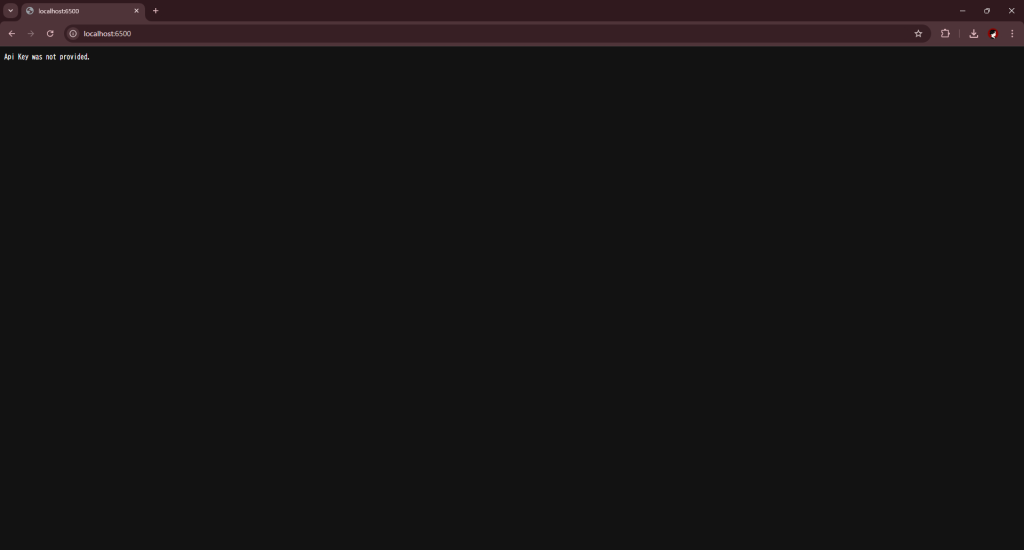The image size is (1024, 550).
Task: Open the Extensions puzzle icon
Action: tap(945, 33)
